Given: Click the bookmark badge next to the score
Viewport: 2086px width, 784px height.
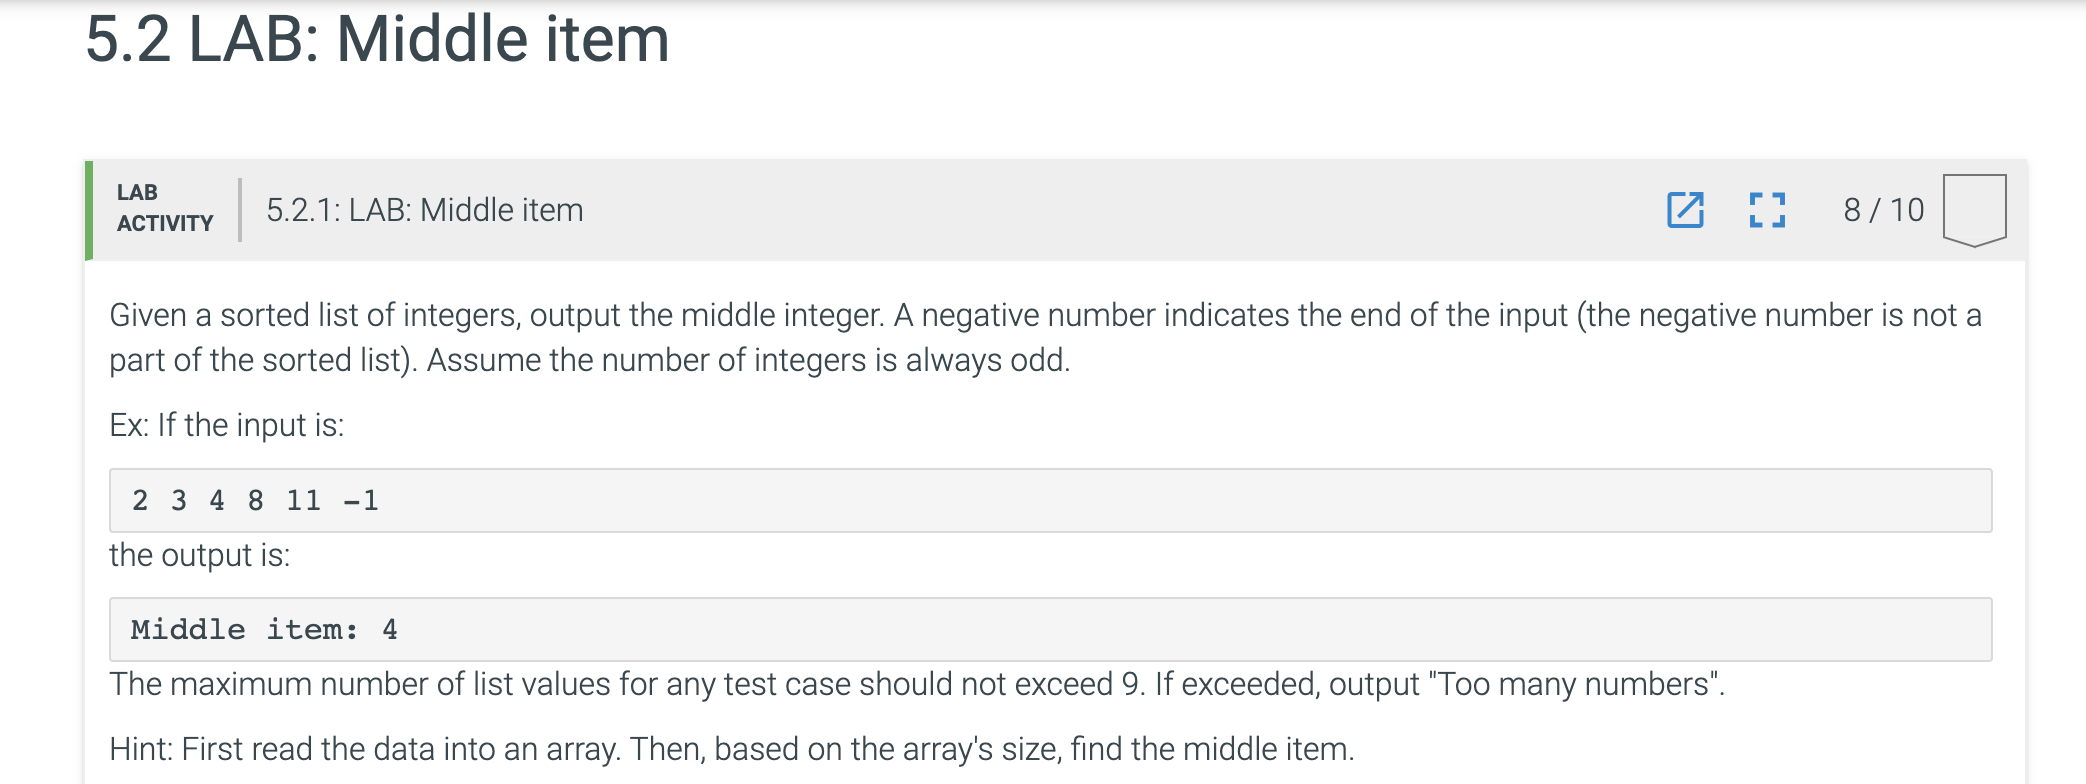Looking at the screenshot, I should coord(1971,210).
